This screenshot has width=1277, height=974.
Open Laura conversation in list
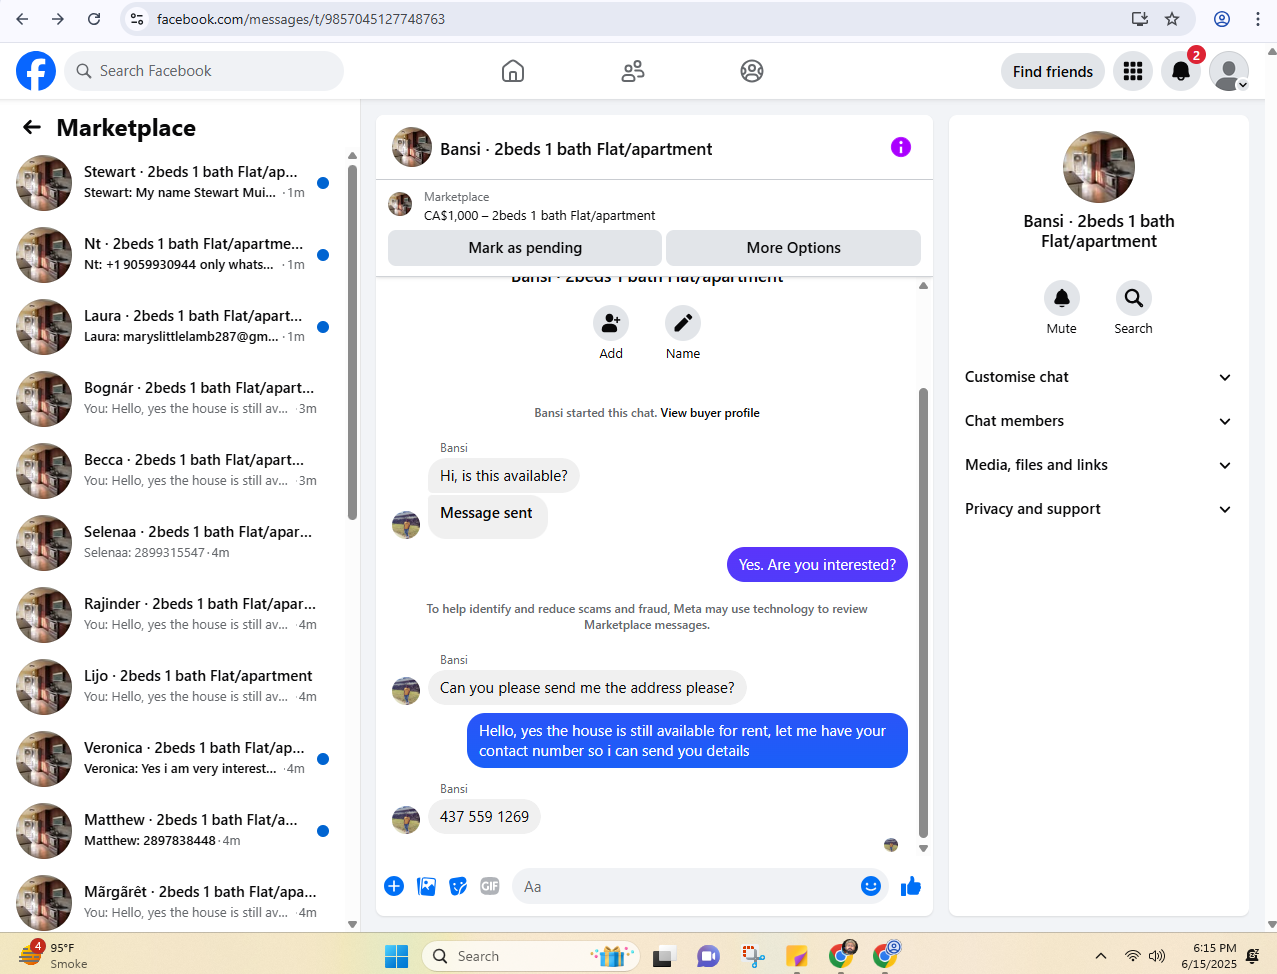click(x=174, y=327)
